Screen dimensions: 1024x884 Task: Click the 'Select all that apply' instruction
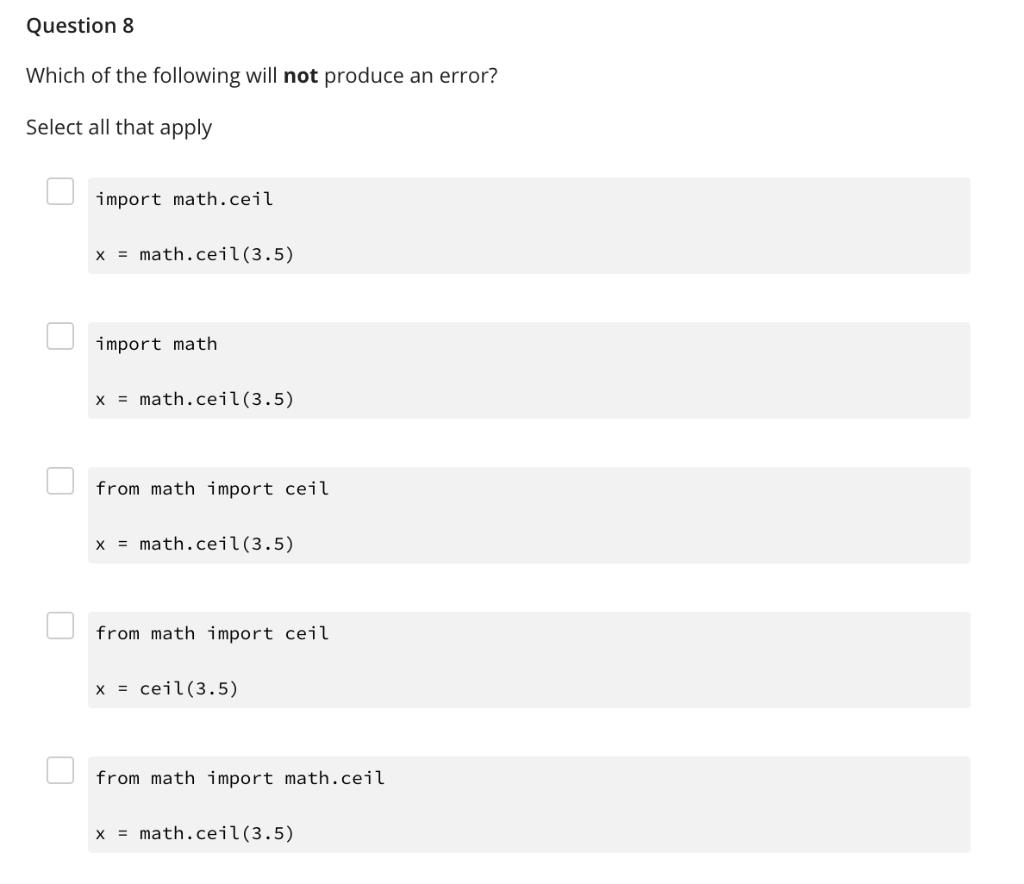coord(119,127)
